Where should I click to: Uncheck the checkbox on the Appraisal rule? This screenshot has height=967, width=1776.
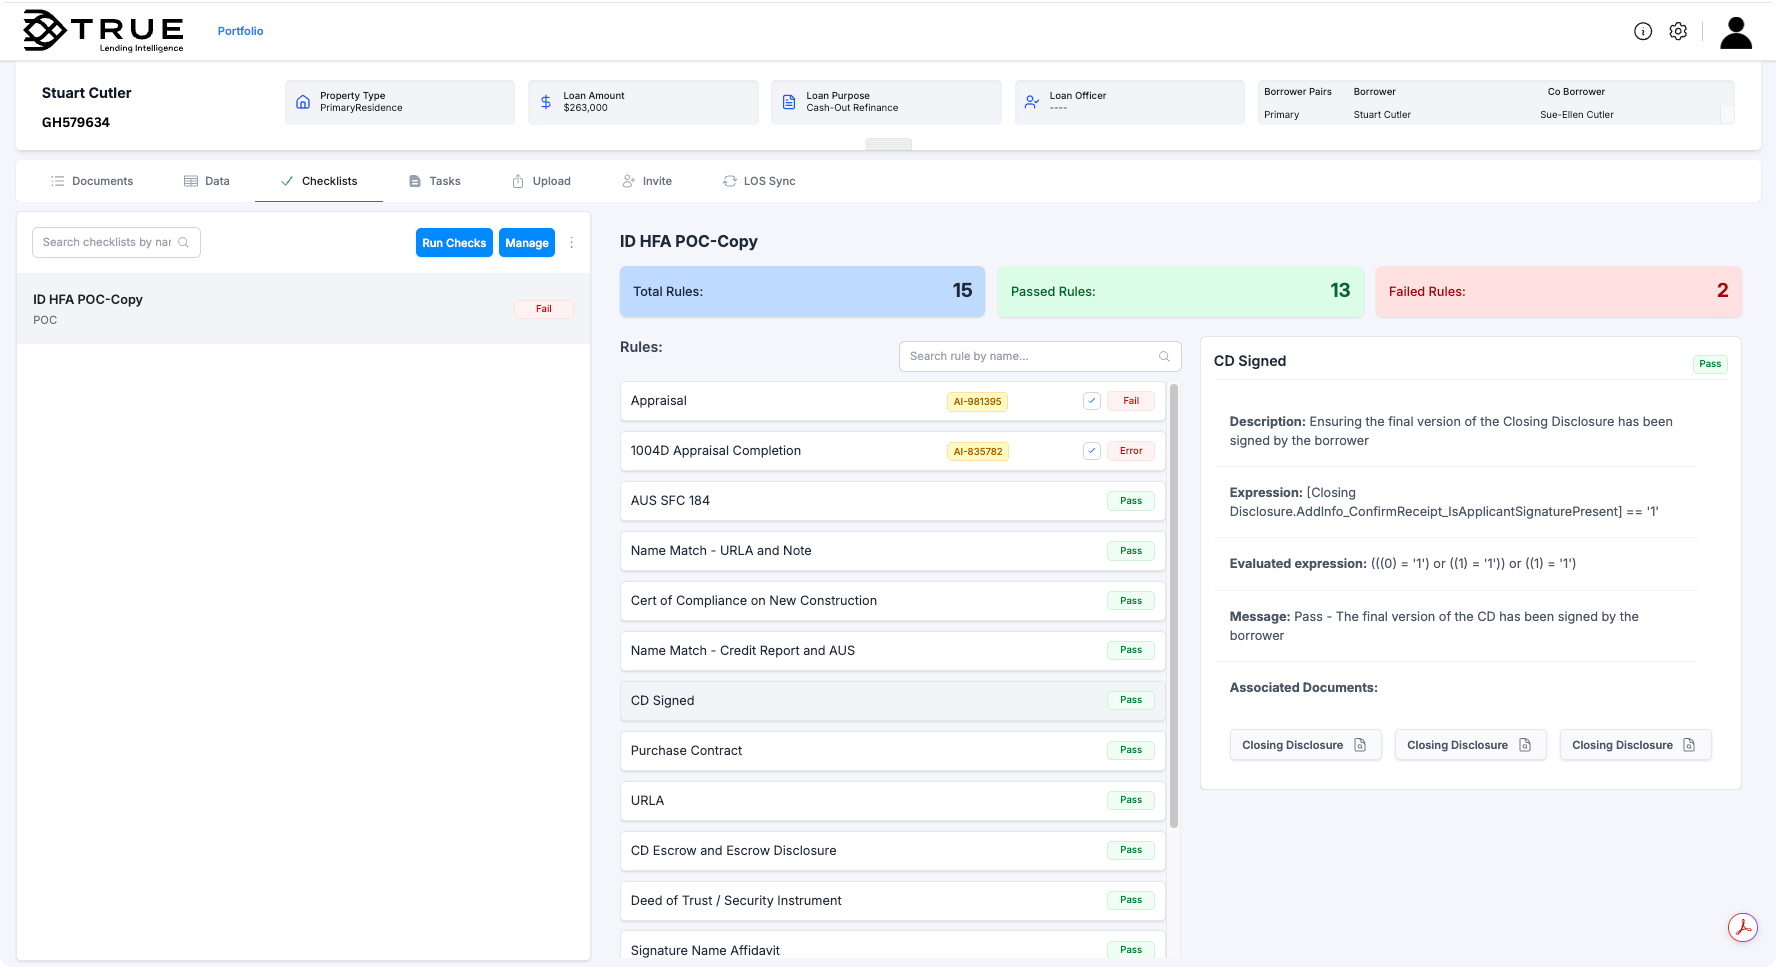[1092, 400]
